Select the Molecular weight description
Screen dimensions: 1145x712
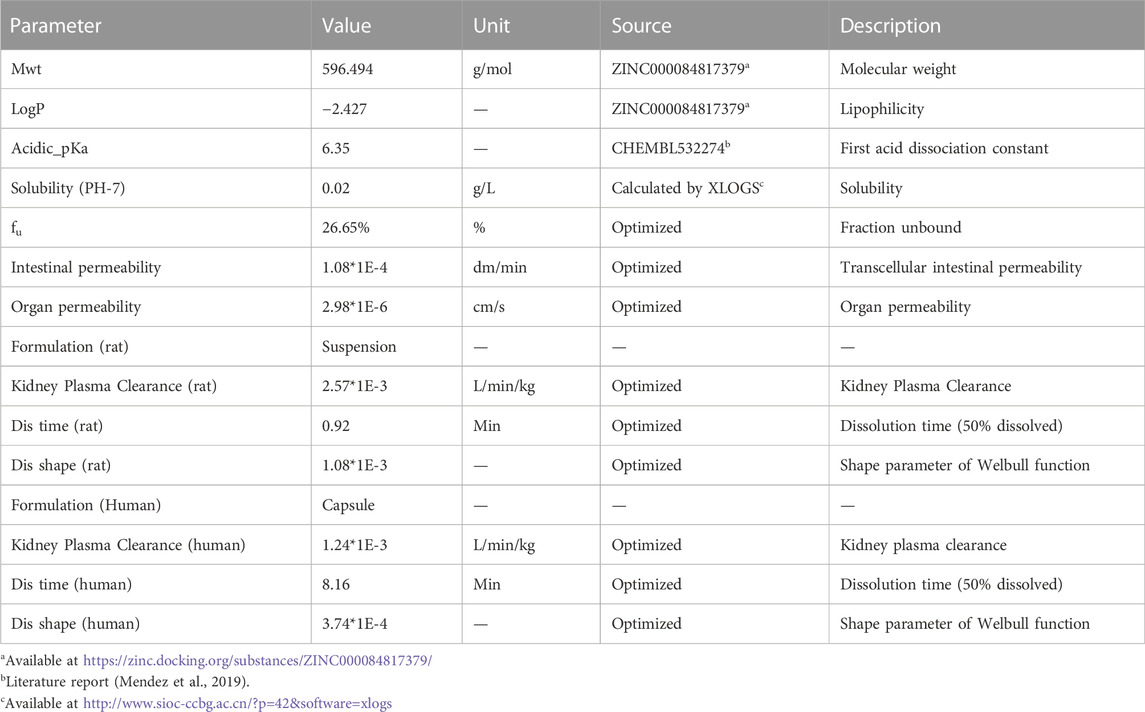coord(897,69)
